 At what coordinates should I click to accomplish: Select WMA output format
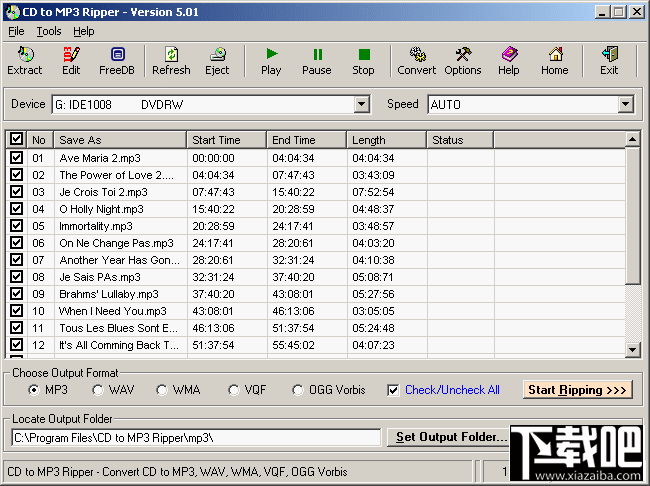[x=162, y=390]
